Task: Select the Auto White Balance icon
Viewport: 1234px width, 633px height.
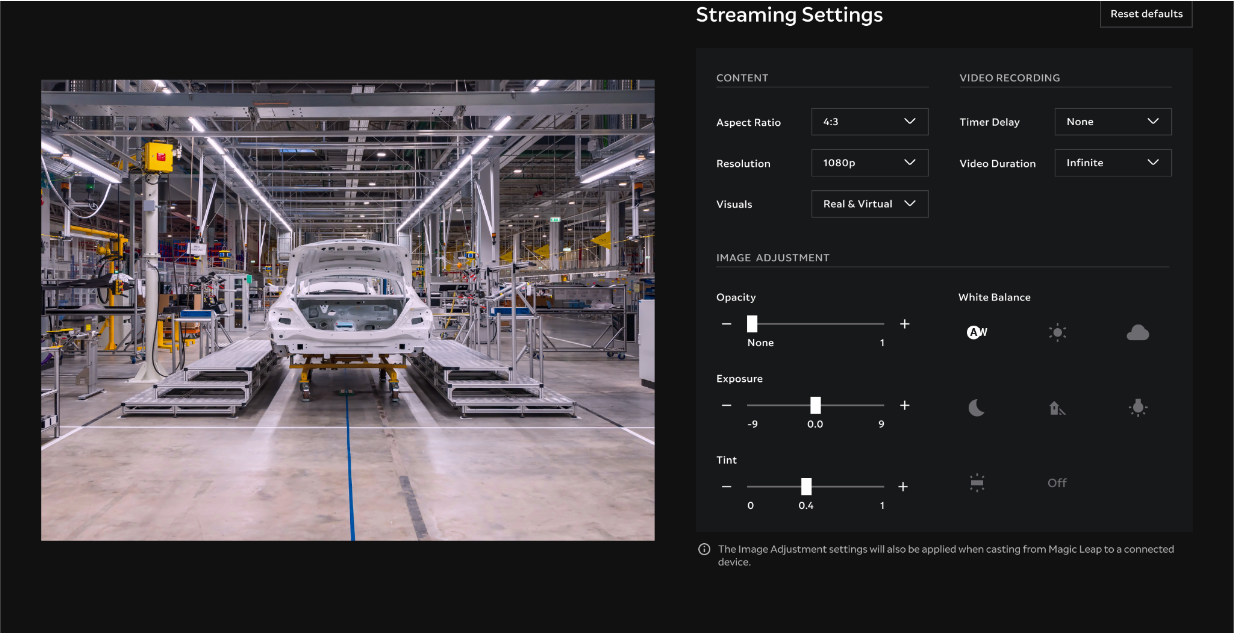Action: 976,331
